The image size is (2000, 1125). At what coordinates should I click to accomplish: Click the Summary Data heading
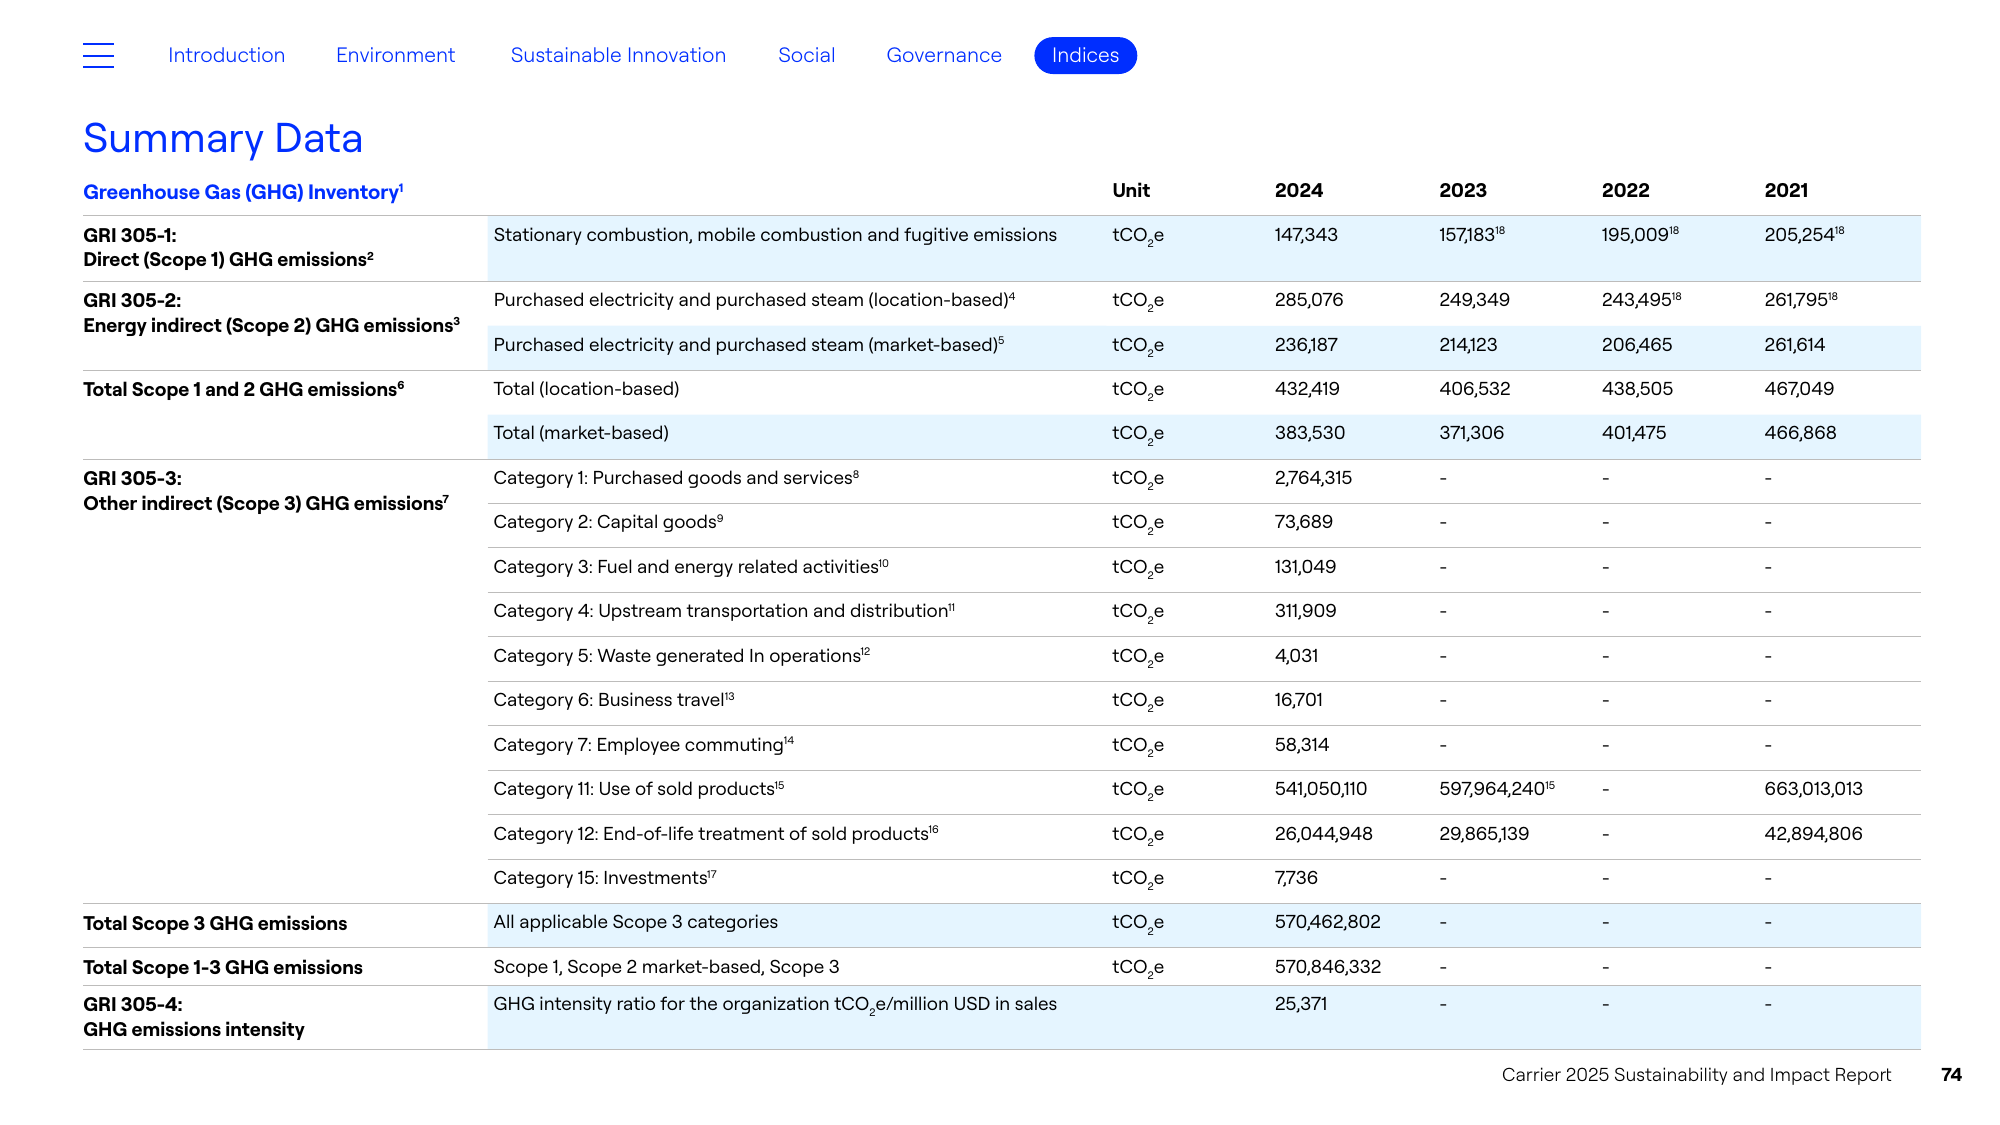pyautogui.click(x=223, y=138)
